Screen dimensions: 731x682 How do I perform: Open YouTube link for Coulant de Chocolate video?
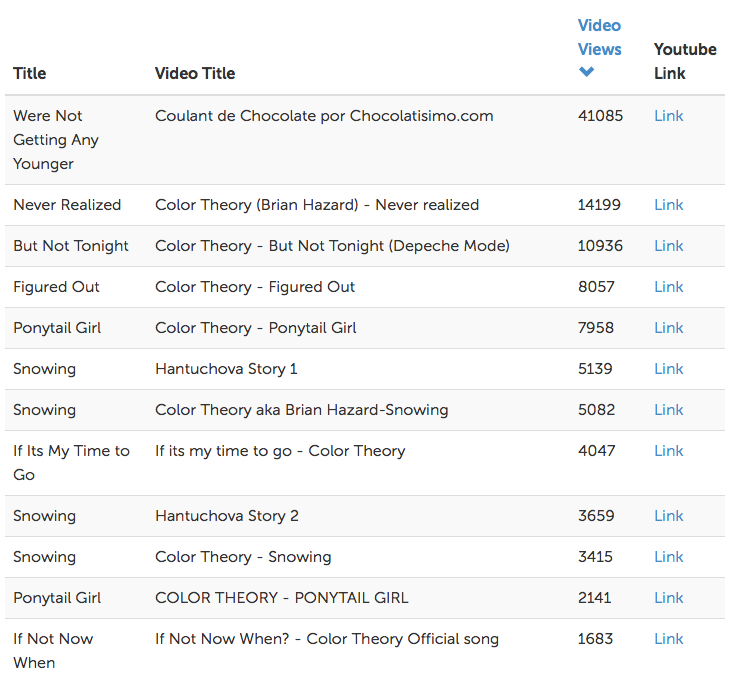tap(668, 116)
